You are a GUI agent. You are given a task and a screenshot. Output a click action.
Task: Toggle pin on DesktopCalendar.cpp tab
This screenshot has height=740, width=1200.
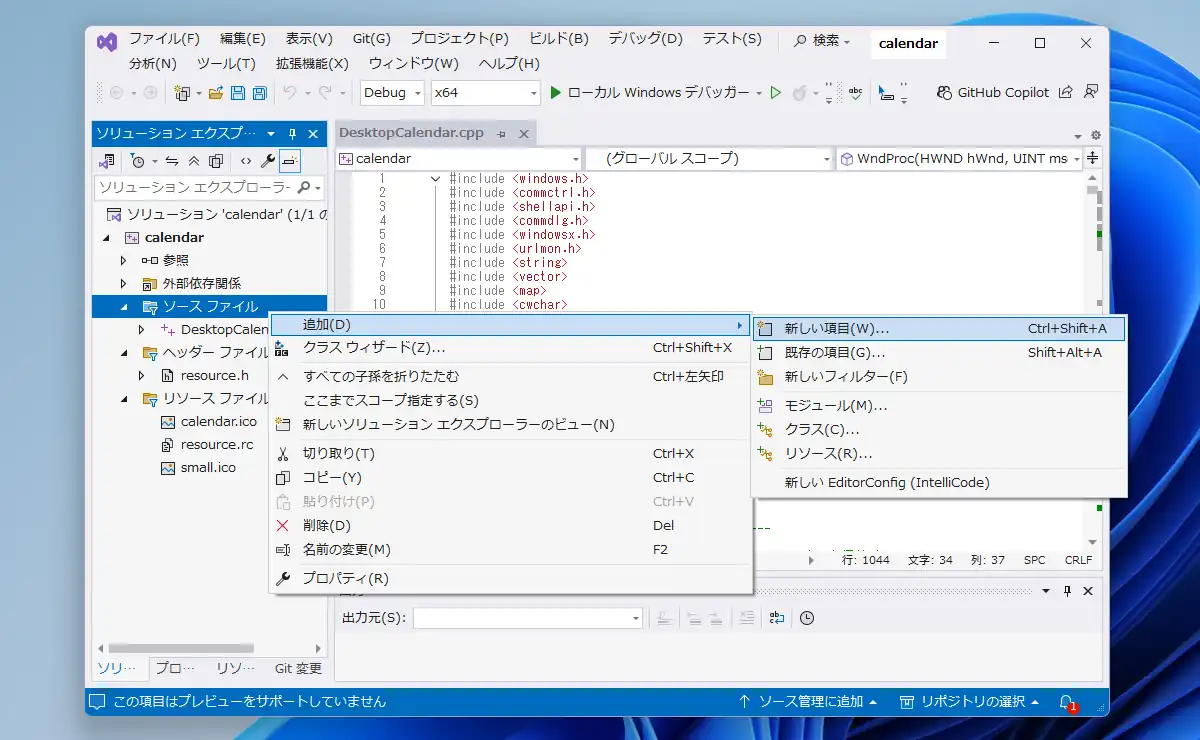coord(502,133)
